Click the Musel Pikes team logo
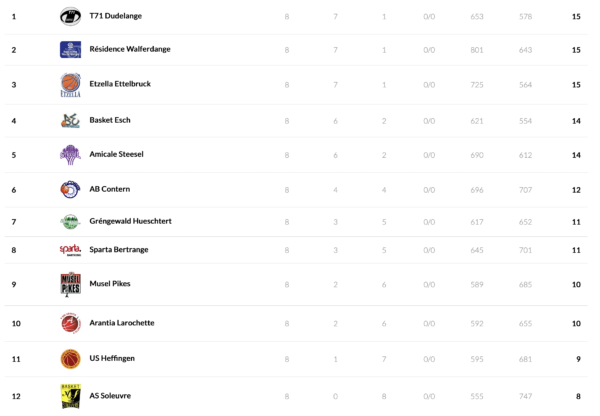 pyautogui.click(x=70, y=284)
